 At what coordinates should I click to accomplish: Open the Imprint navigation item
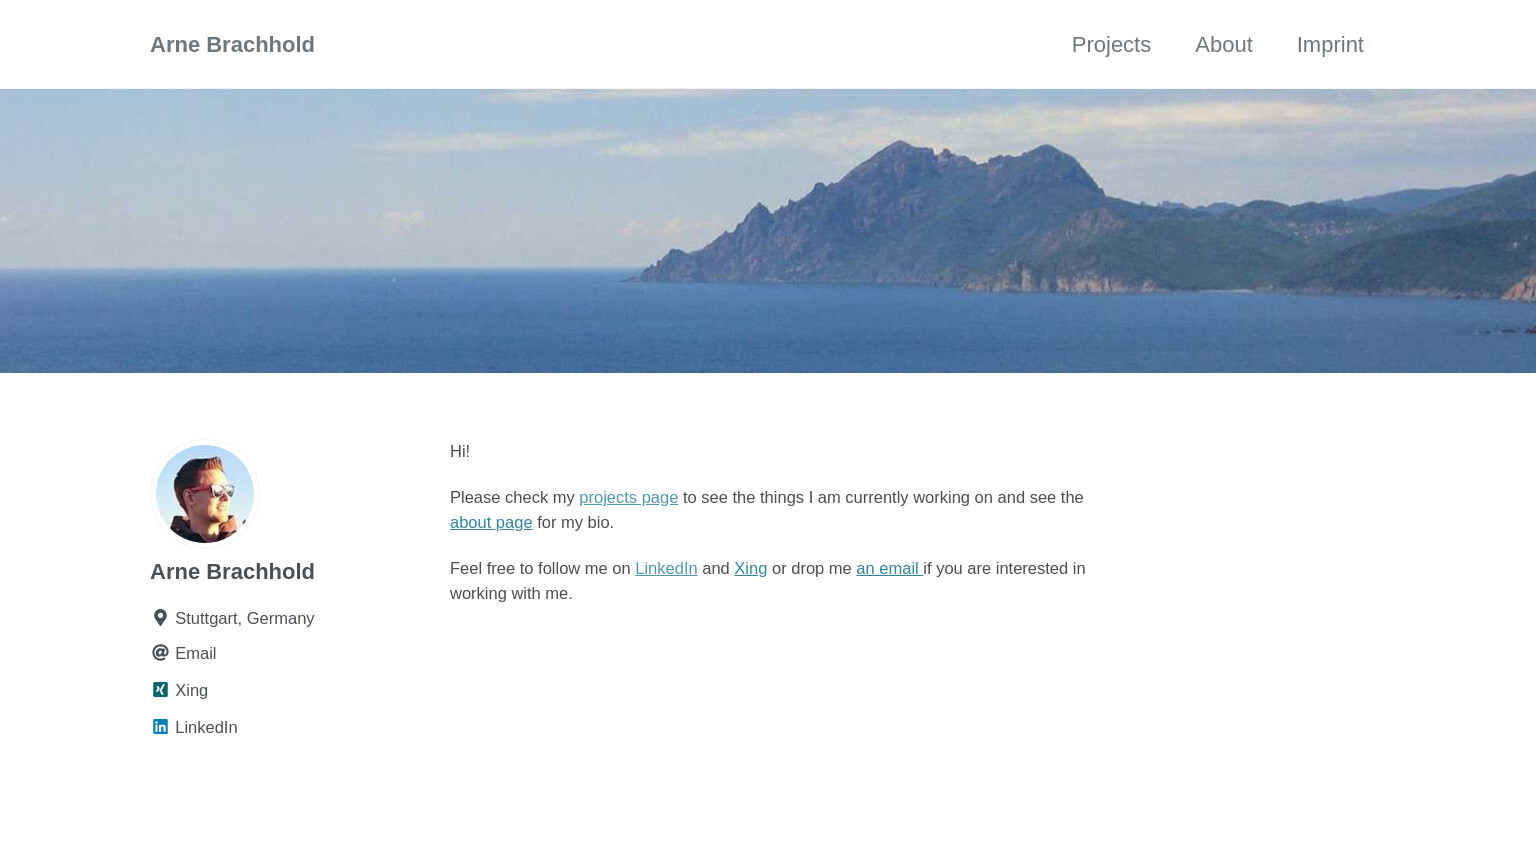coord(1330,45)
